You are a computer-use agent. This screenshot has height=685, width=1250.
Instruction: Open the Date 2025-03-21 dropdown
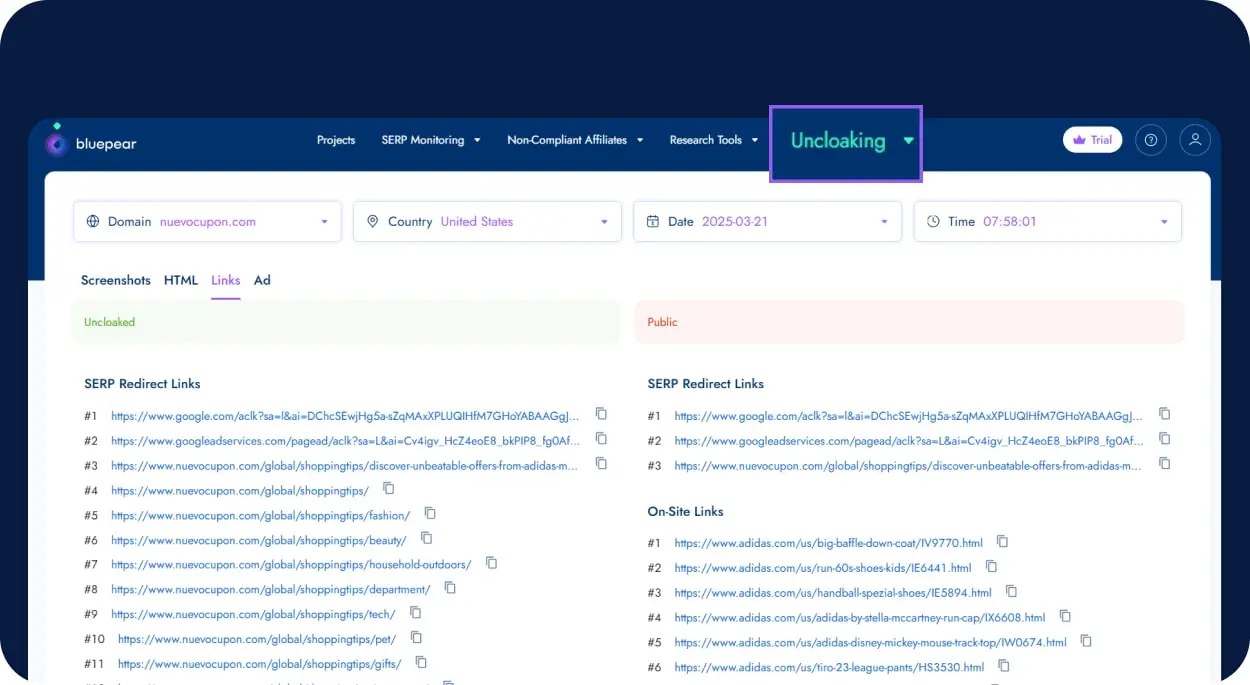pos(767,222)
